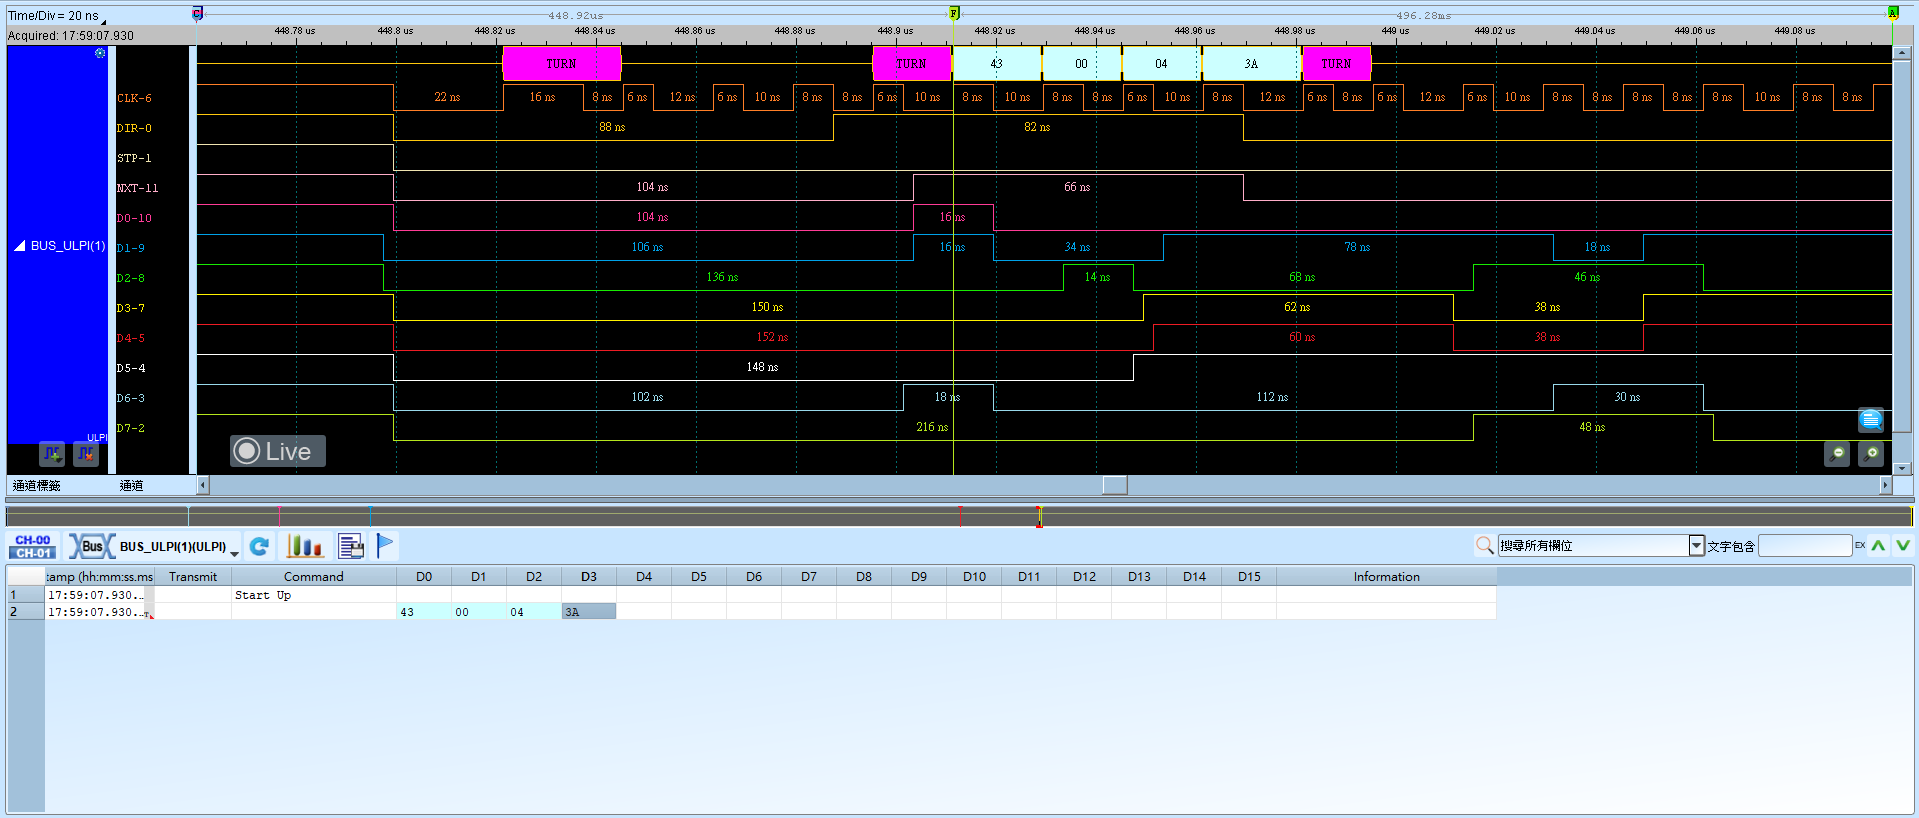Open the bus settings gear icon
Image resolution: width=1919 pixels, height=818 pixels.
[x=100, y=53]
